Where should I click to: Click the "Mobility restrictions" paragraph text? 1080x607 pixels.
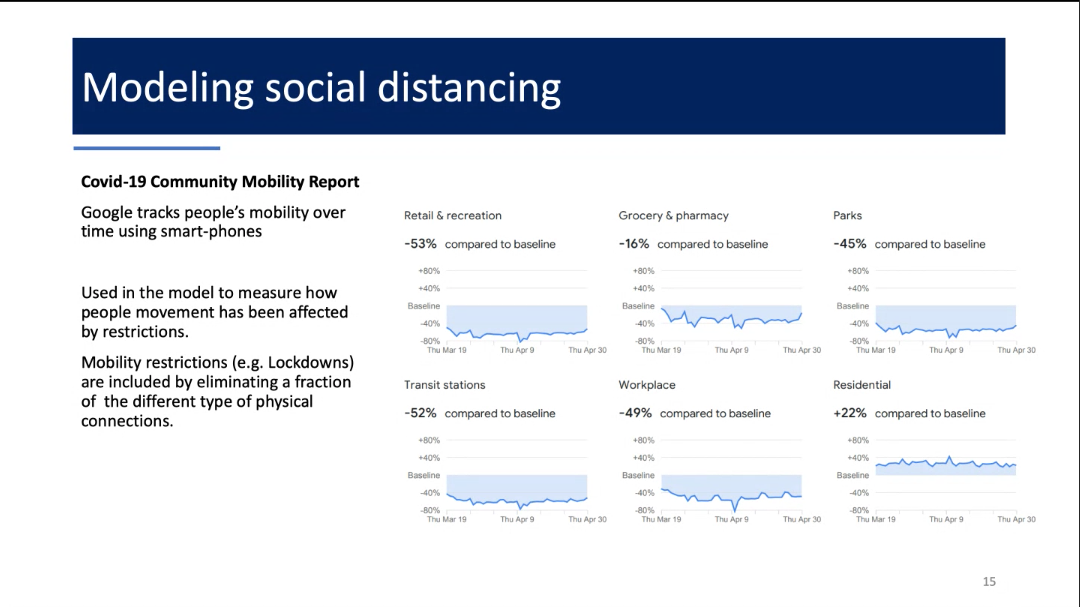[x=216, y=391]
